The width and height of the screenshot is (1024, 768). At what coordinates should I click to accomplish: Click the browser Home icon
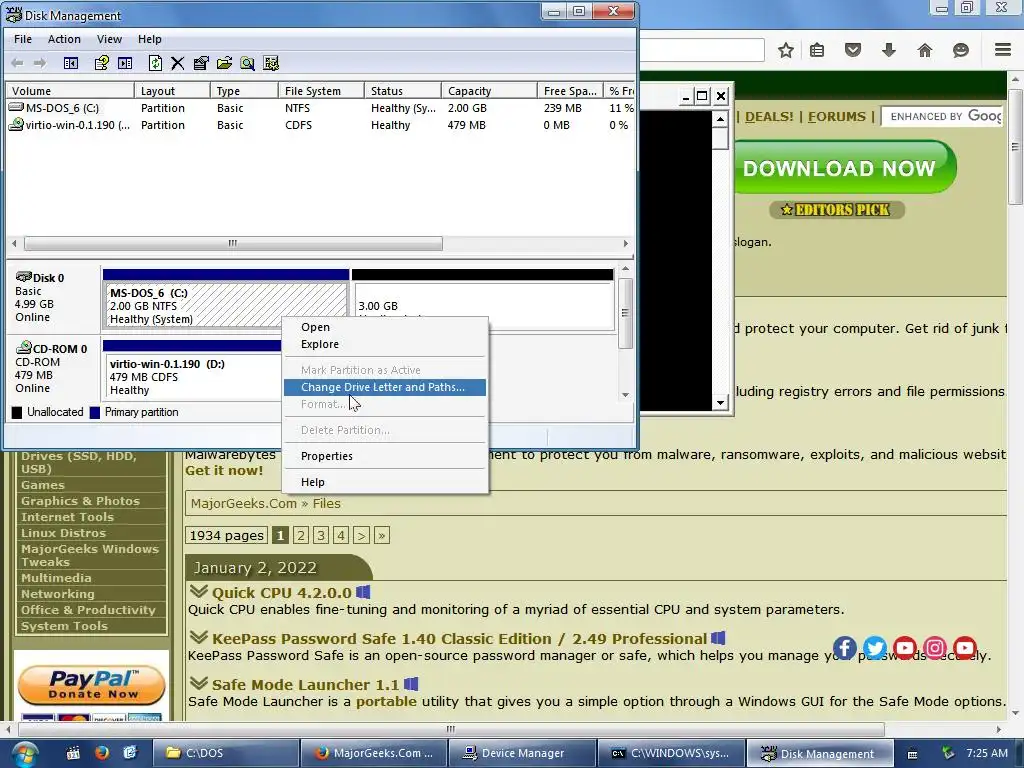925,50
